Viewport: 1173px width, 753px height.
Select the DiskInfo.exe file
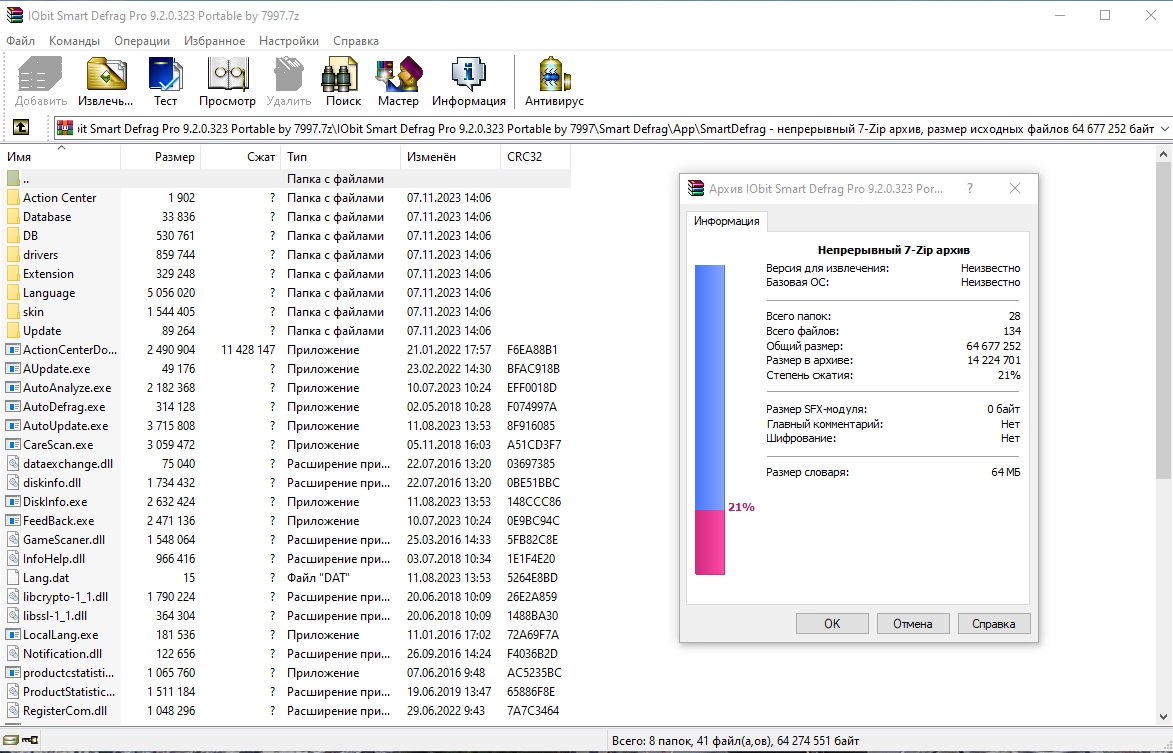point(55,502)
